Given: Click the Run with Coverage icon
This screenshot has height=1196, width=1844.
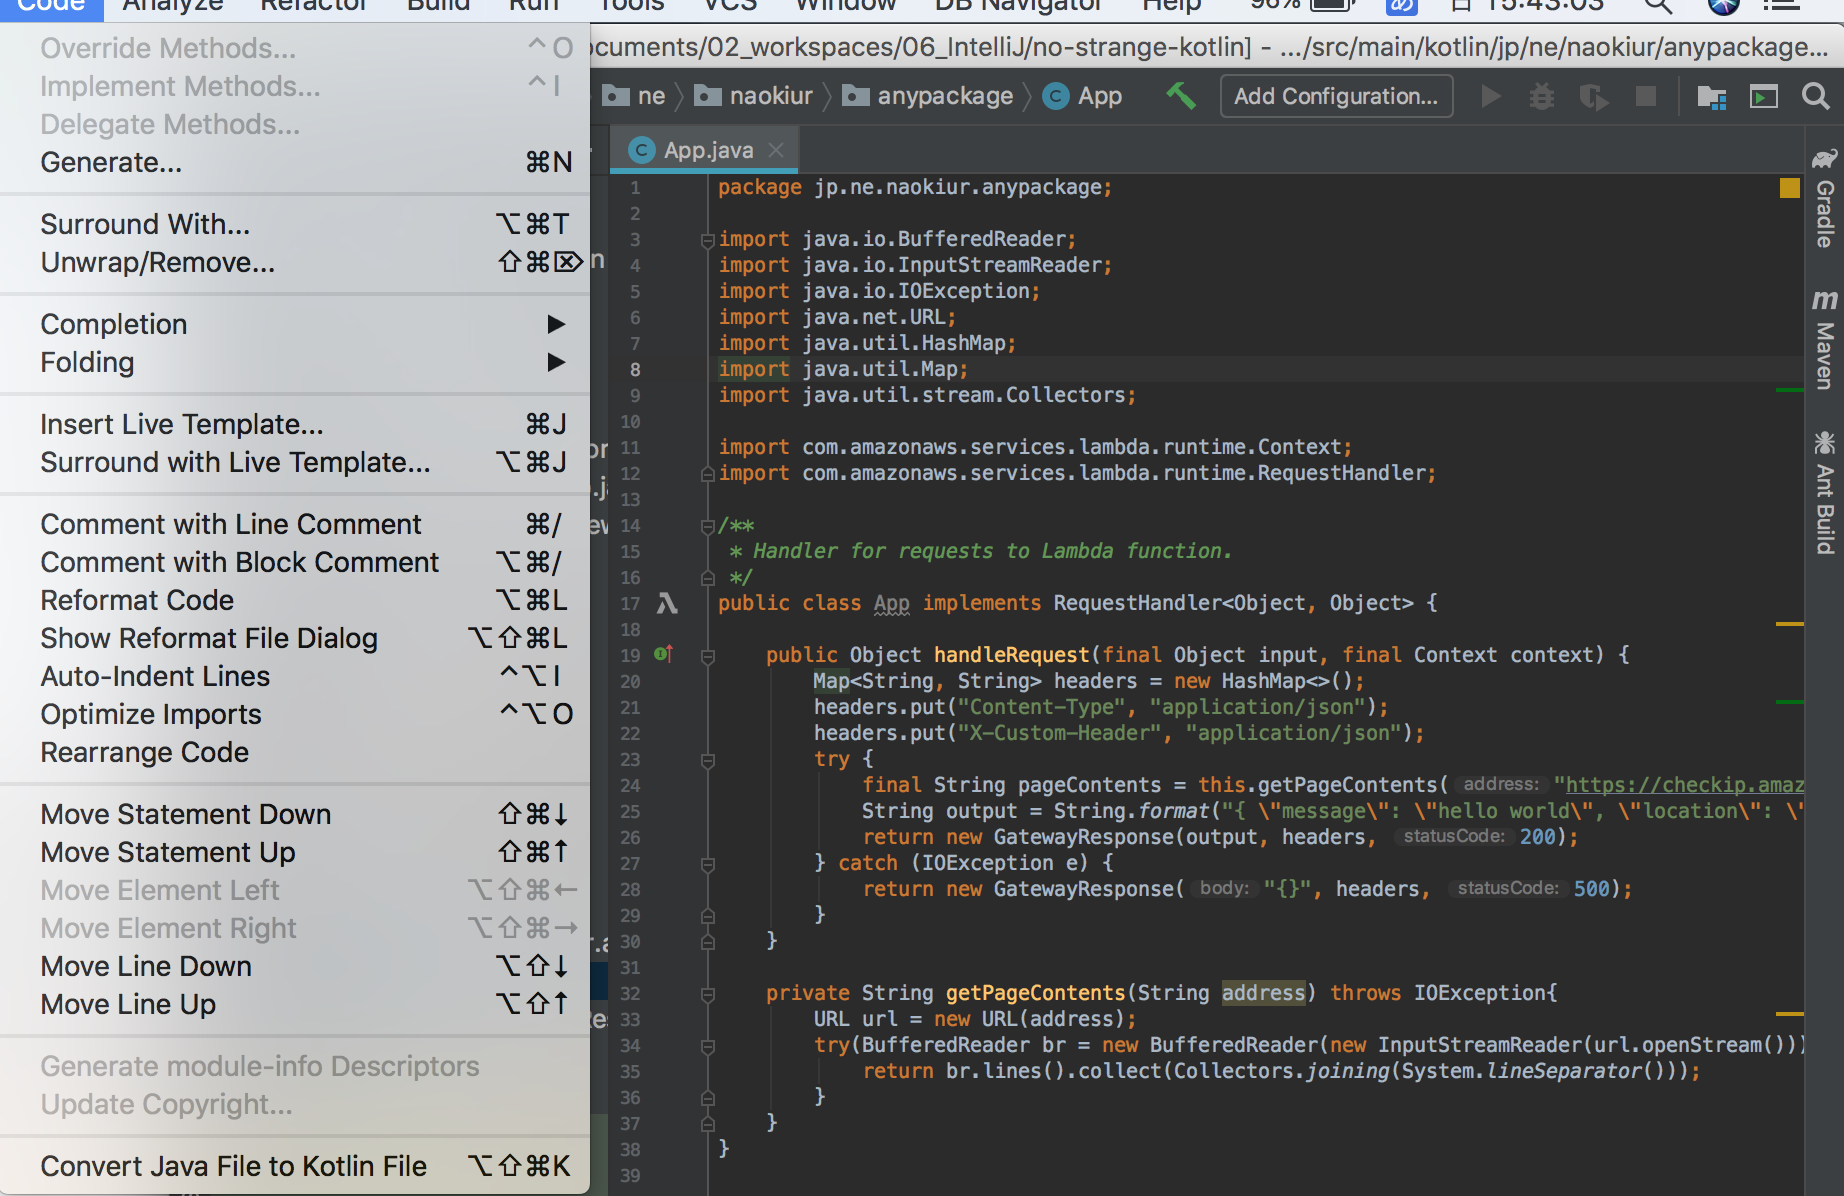Looking at the screenshot, I should (1593, 96).
